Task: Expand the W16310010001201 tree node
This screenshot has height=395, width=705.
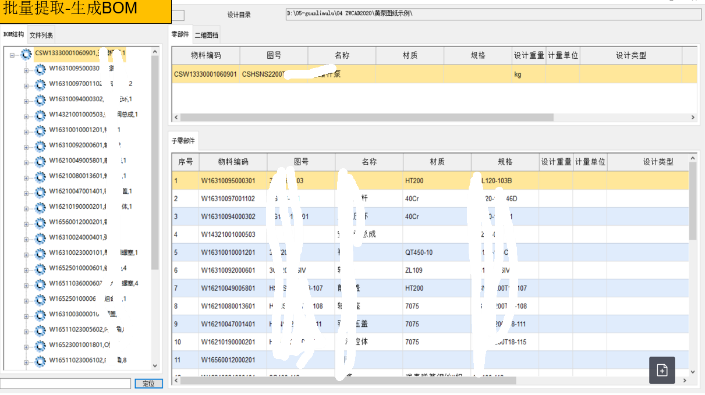Action: (26, 132)
